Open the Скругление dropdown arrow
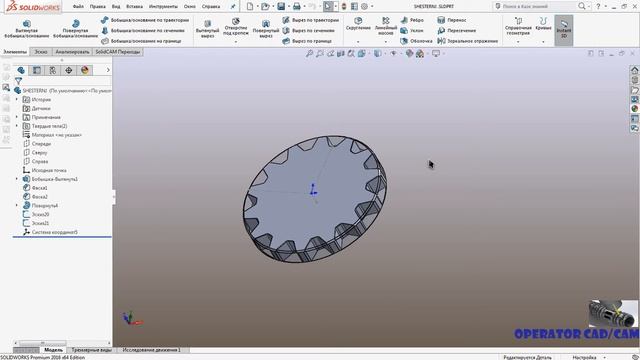 [x=358, y=42]
